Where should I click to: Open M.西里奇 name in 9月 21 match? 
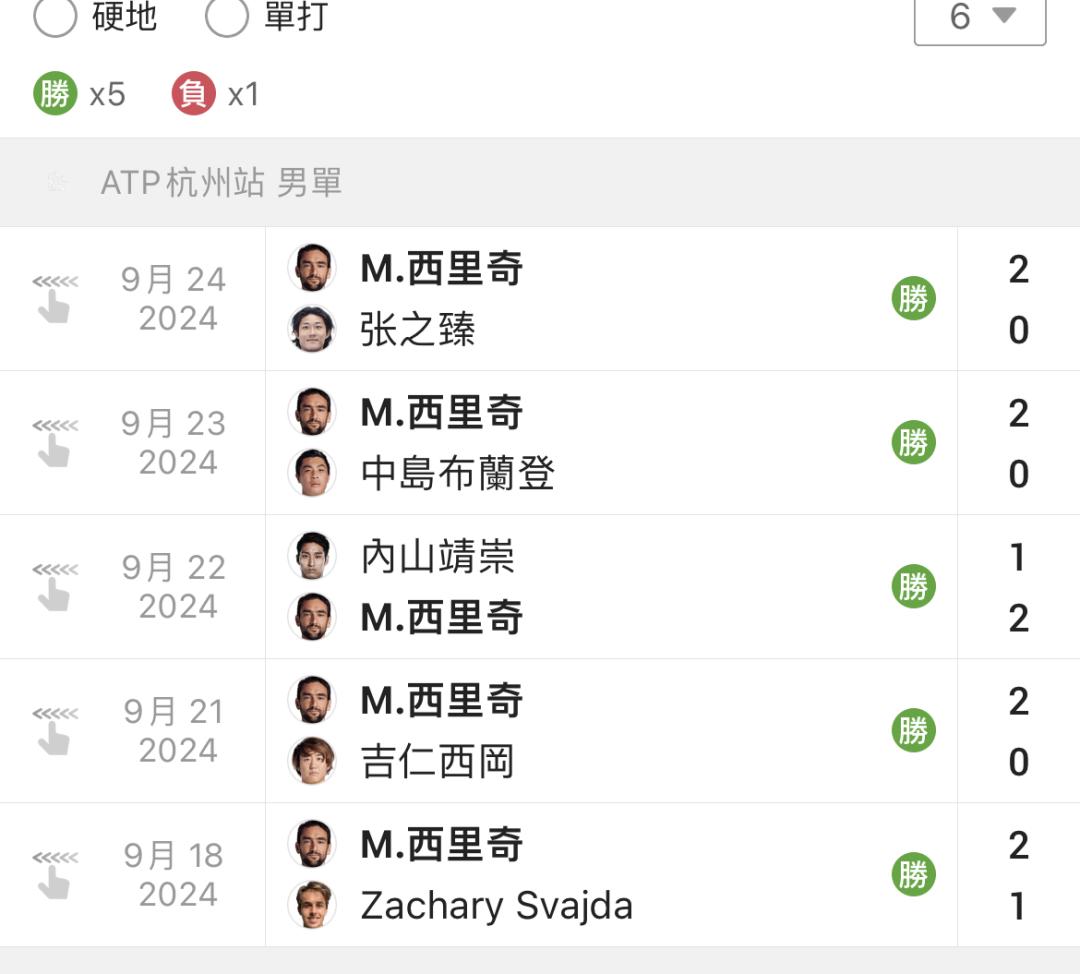click(441, 701)
